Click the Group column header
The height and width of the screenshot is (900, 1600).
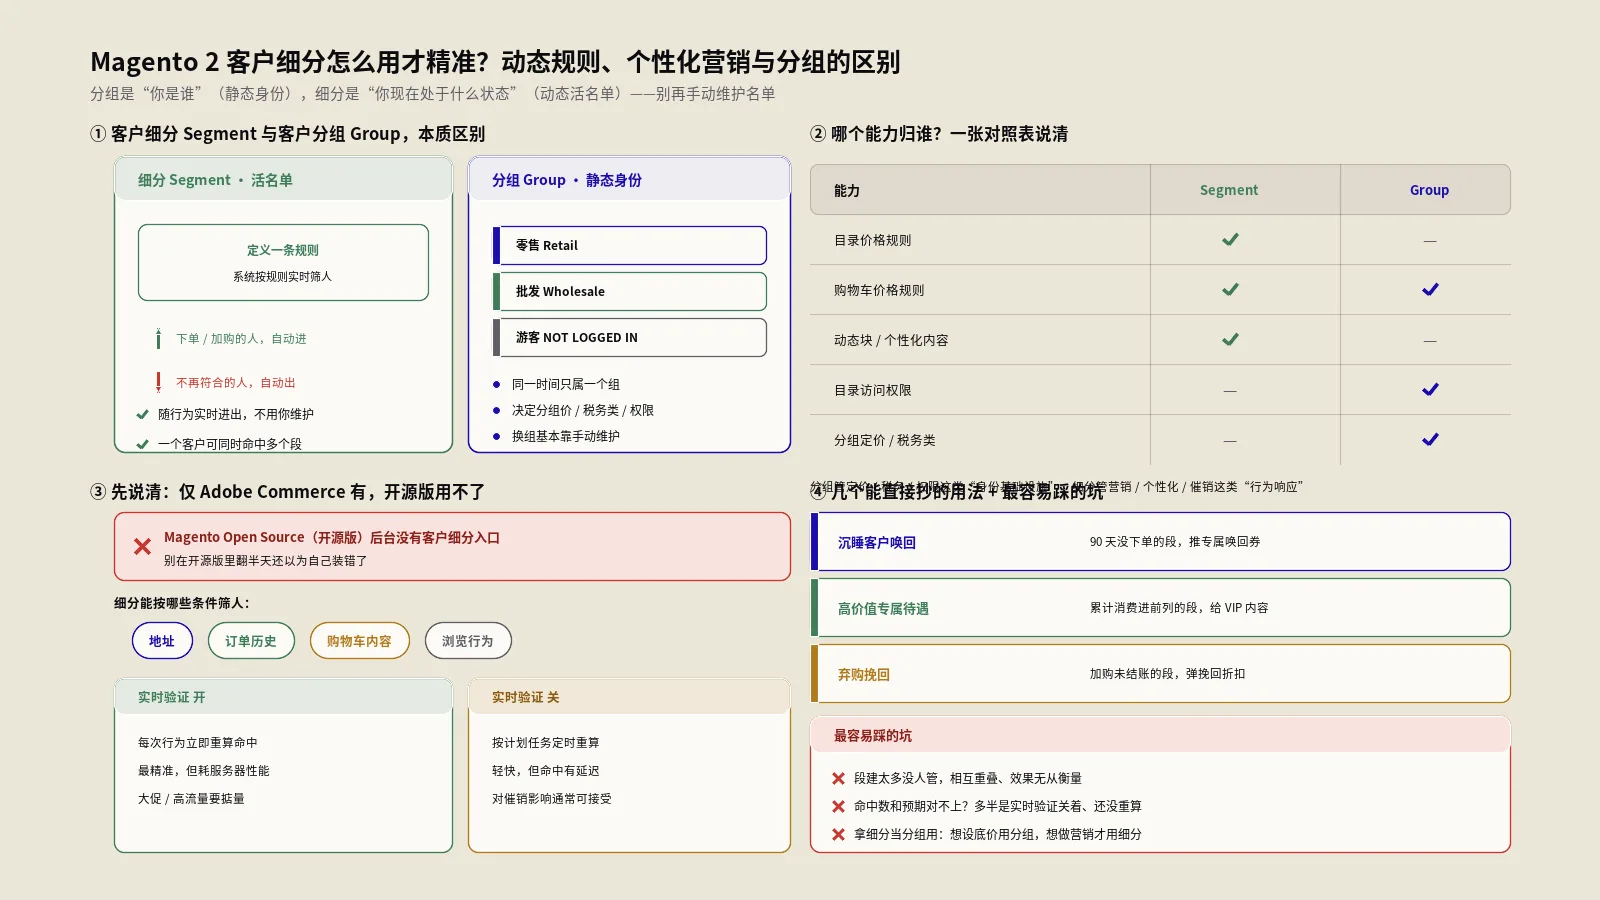pyautogui.click(x=1429, y=190)
